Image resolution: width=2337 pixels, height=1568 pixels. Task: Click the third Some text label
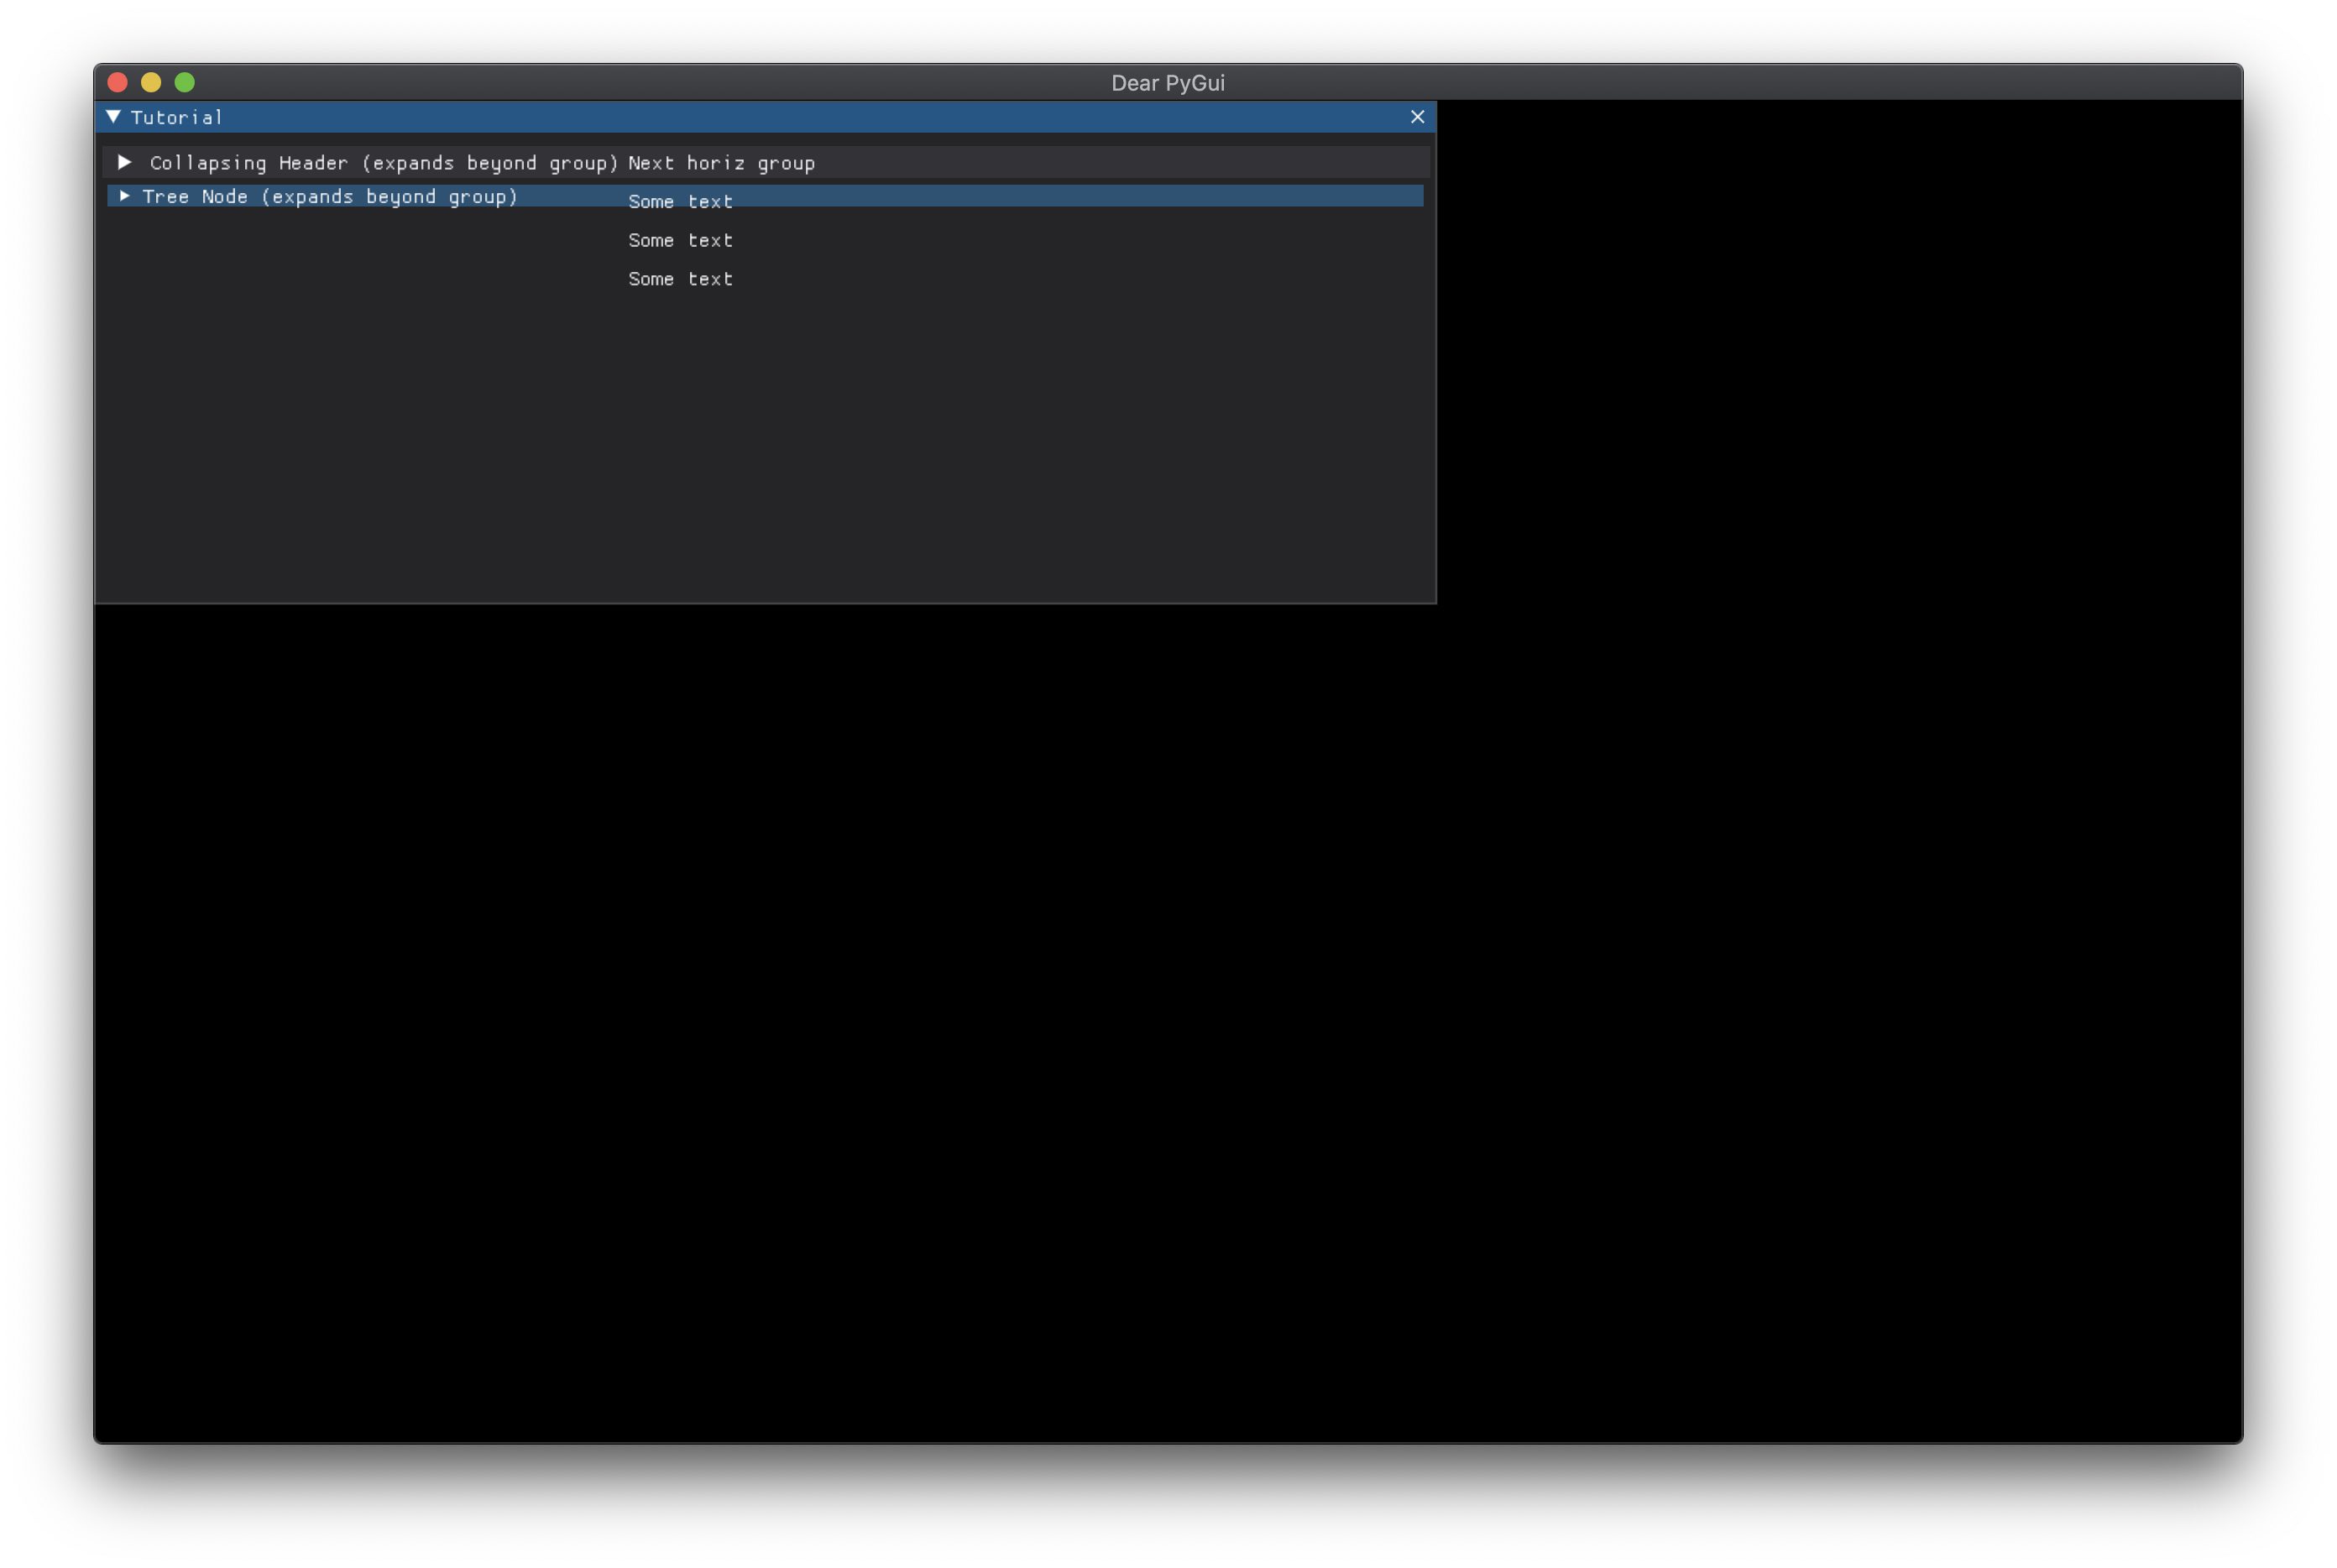tap(680, 279)
